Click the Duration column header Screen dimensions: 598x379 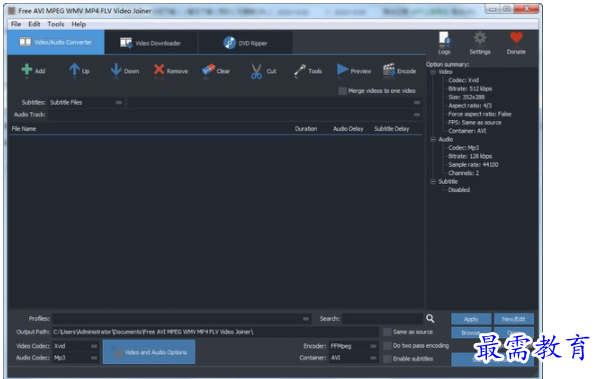pyautogui.click(x=305, y=129)
